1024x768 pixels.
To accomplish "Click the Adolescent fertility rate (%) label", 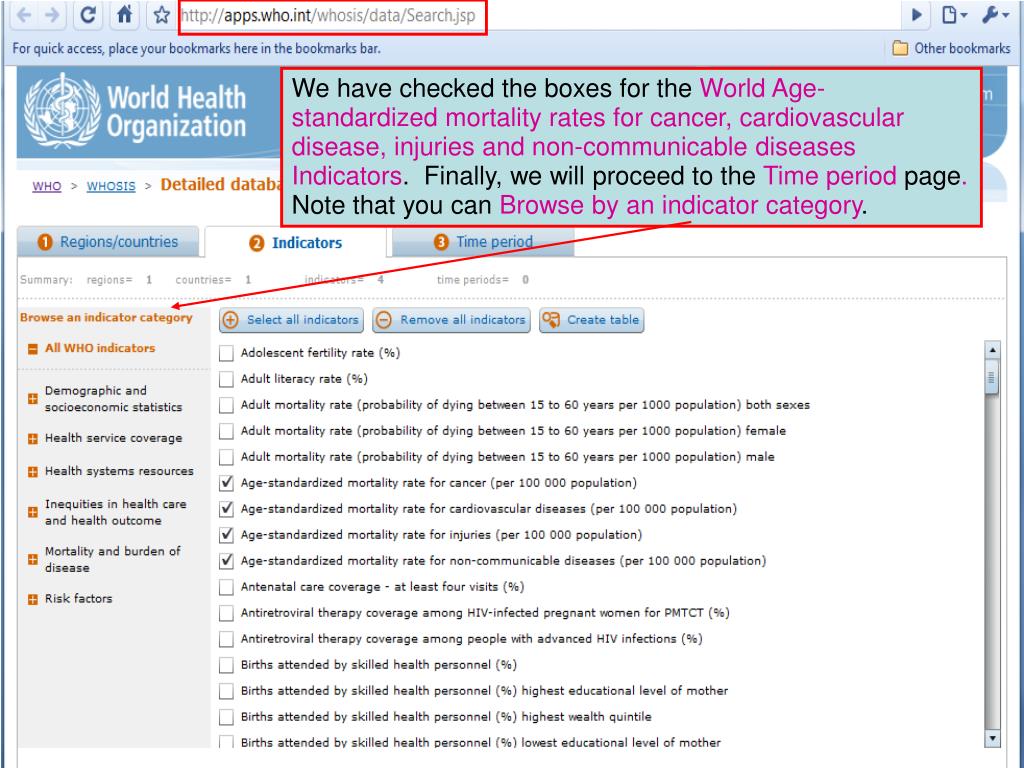I will 320,353.
